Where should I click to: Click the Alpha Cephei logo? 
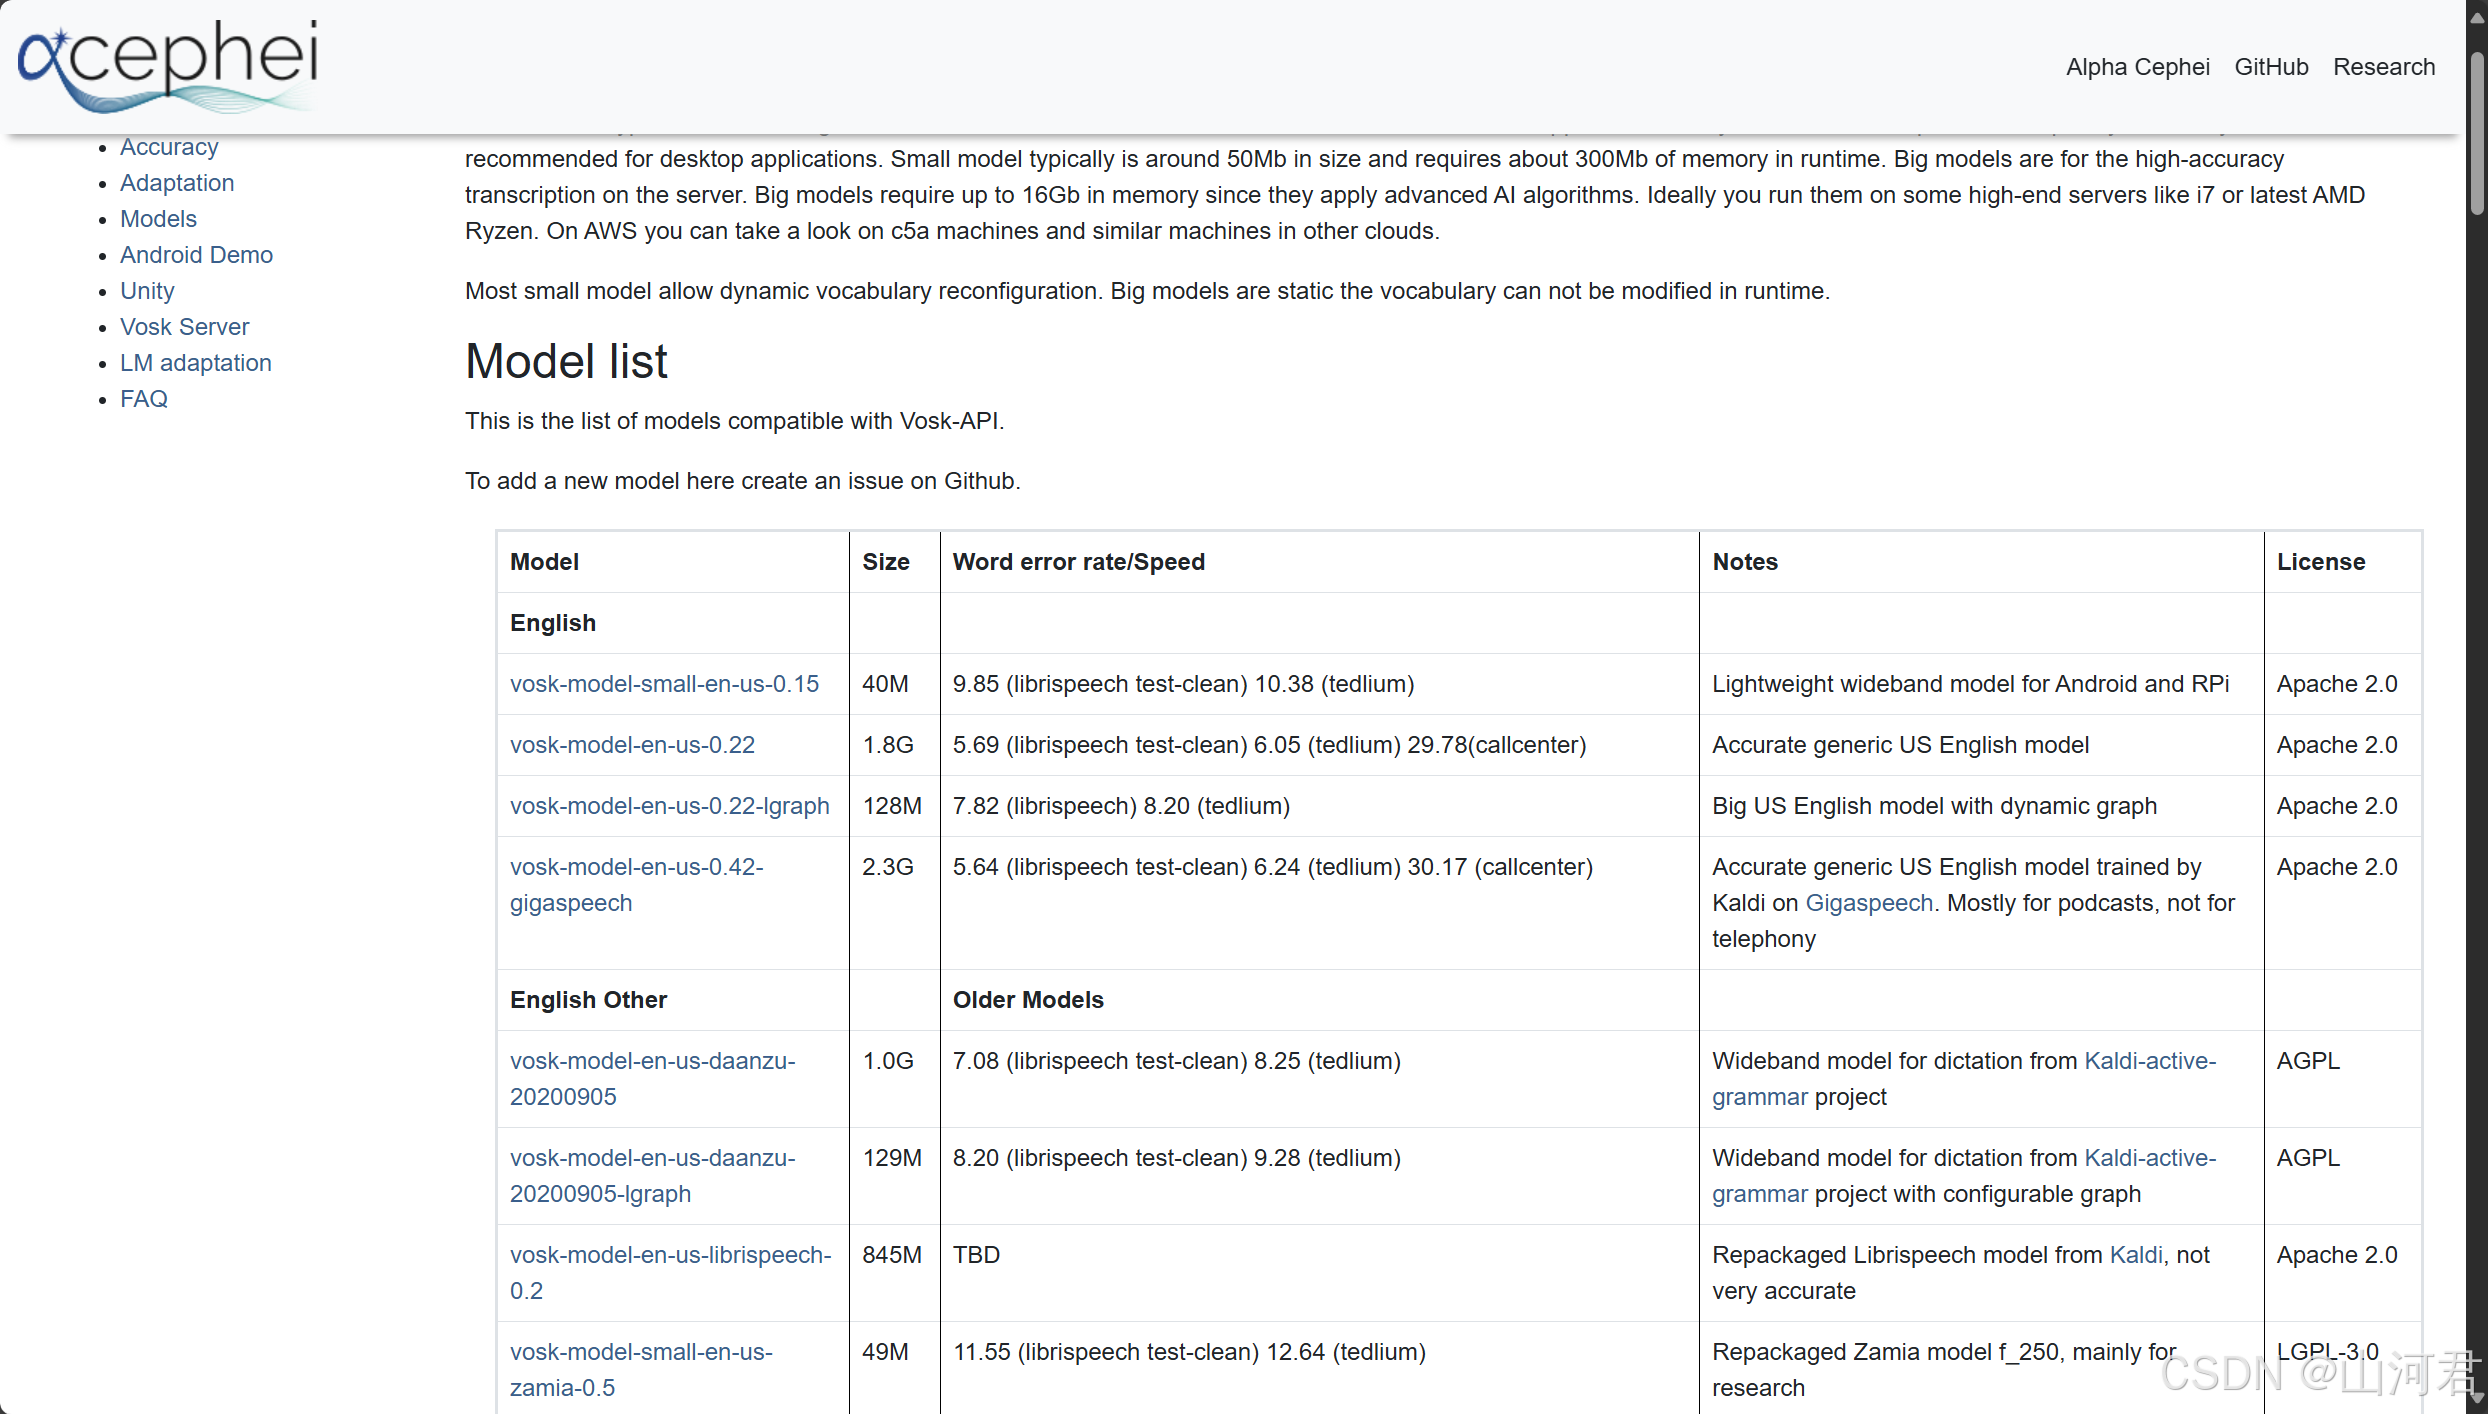168,64
